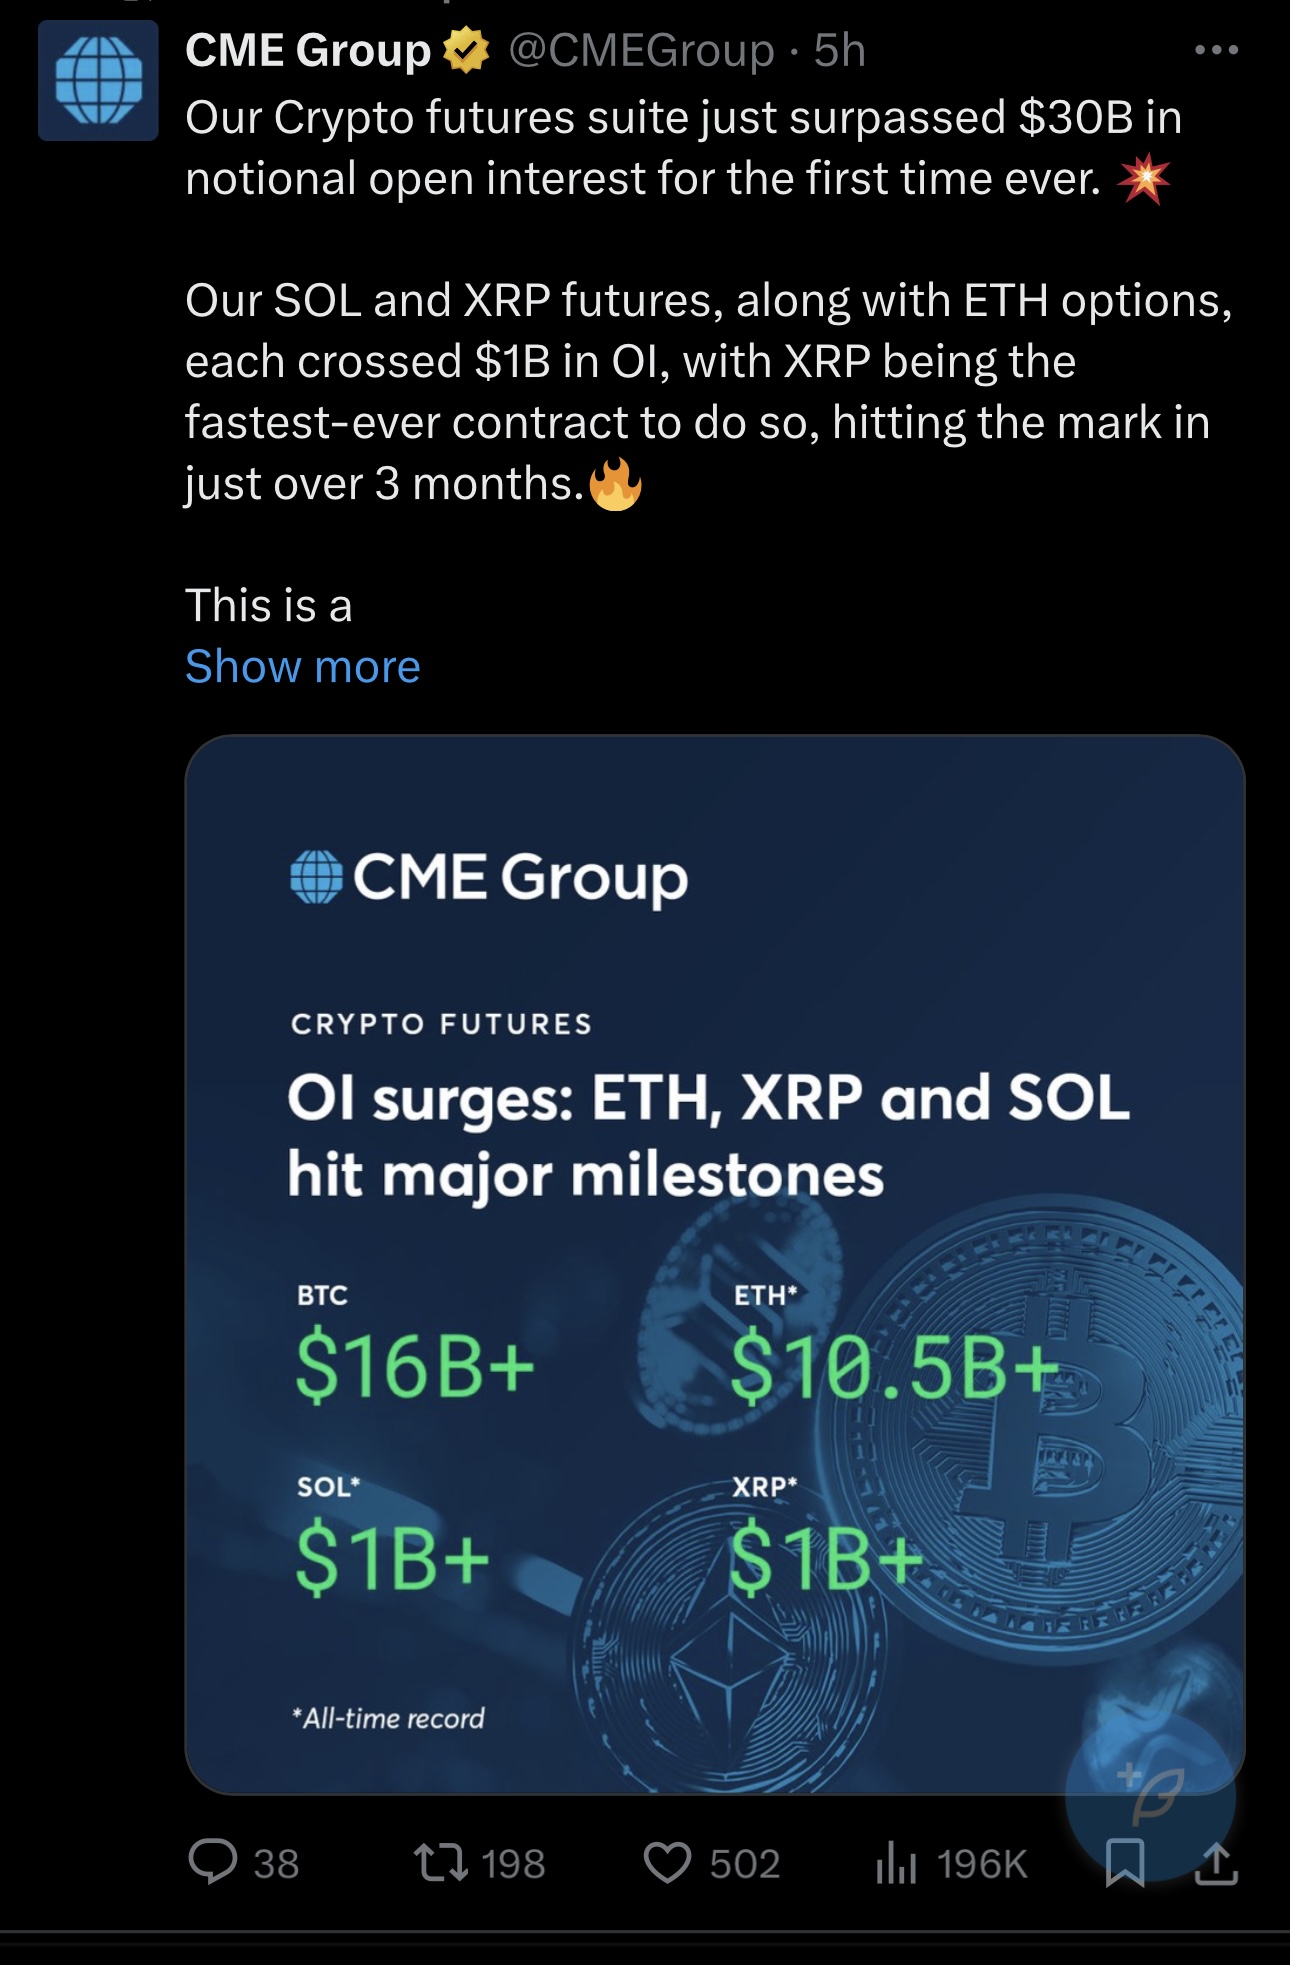
Task: Tap the 198 reposts count
Action: click(x=513, y=1864)
